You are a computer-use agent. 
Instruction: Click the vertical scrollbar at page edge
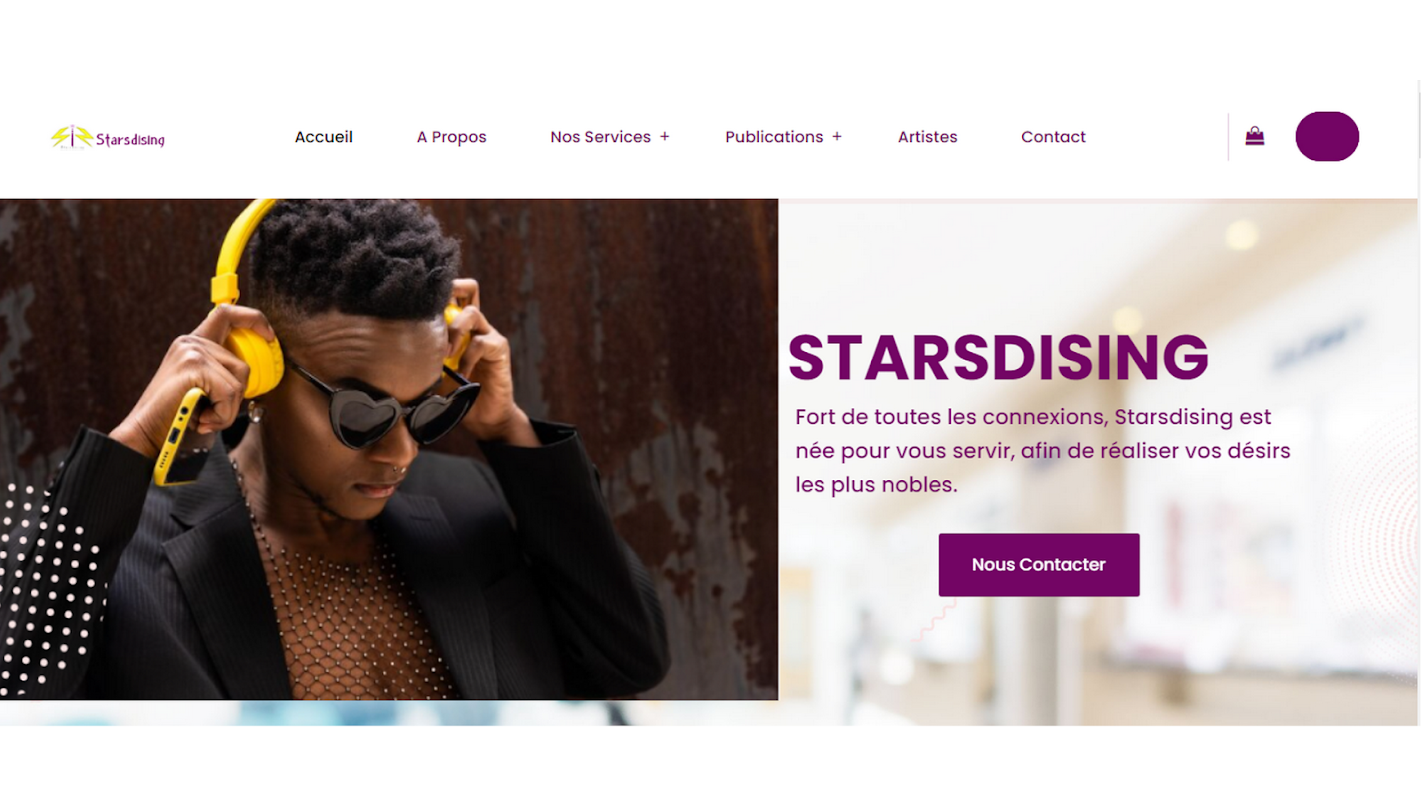point(1419,400)
